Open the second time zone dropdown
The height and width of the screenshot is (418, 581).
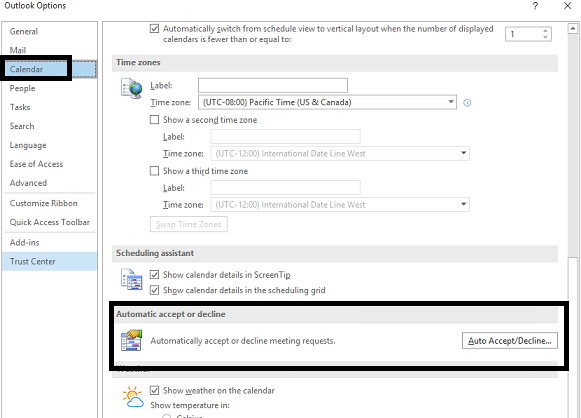click(x=463, y=153)
